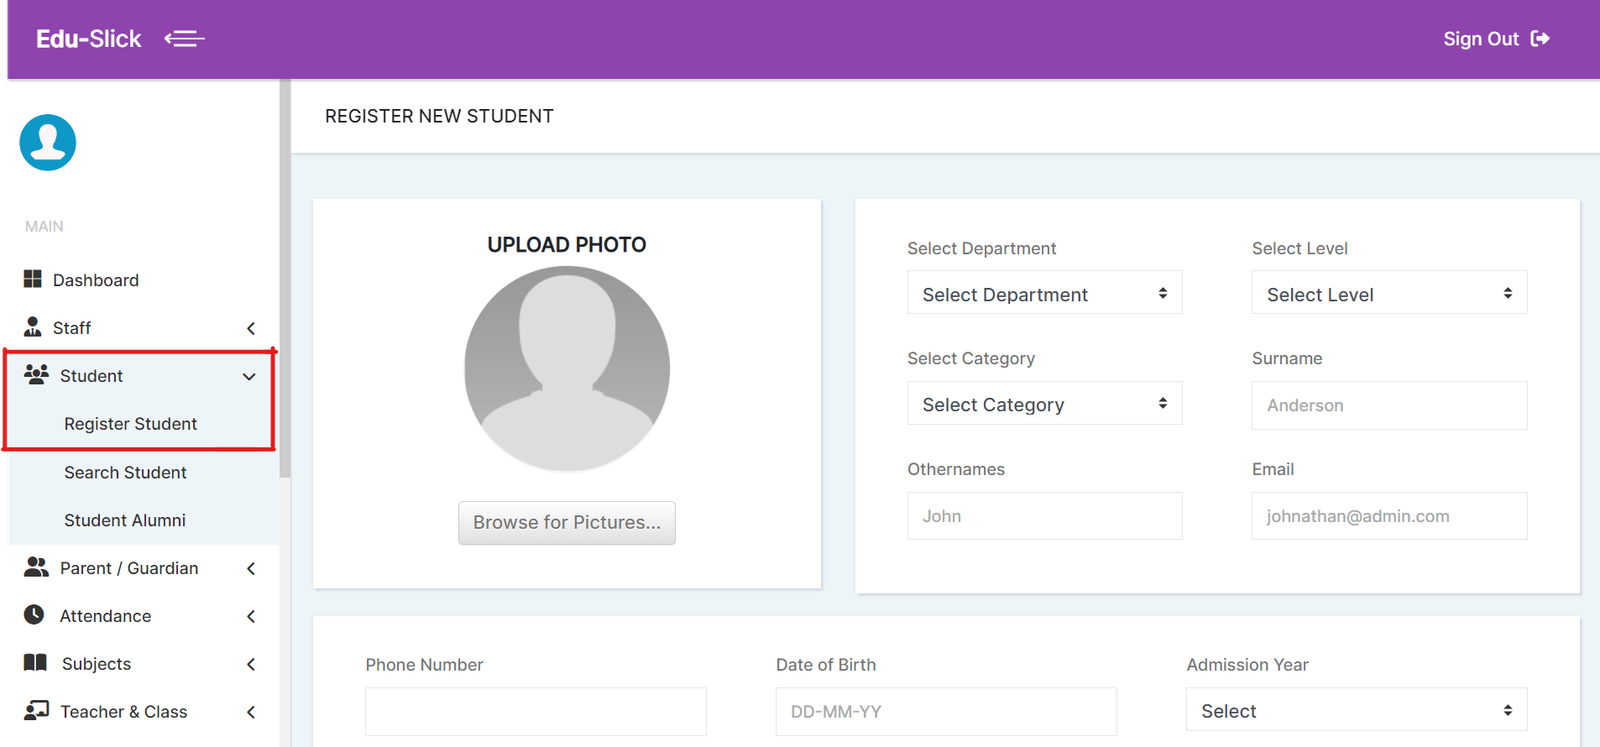
Task: Open the Admission Year dropdown
Action: point(1356,710)
